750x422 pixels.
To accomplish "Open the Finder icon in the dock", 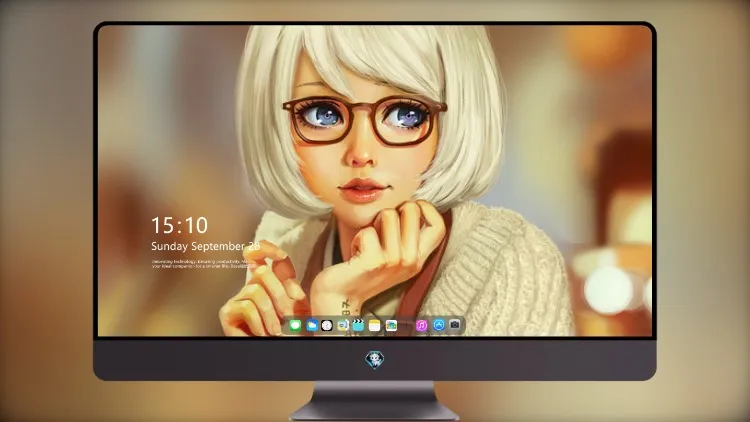I will coord(343,325).
